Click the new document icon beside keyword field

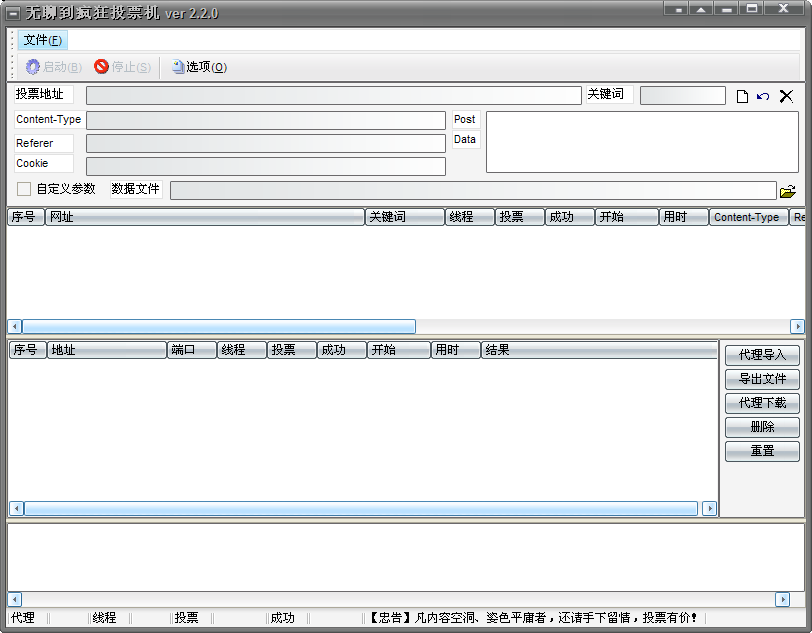point(742,95)
